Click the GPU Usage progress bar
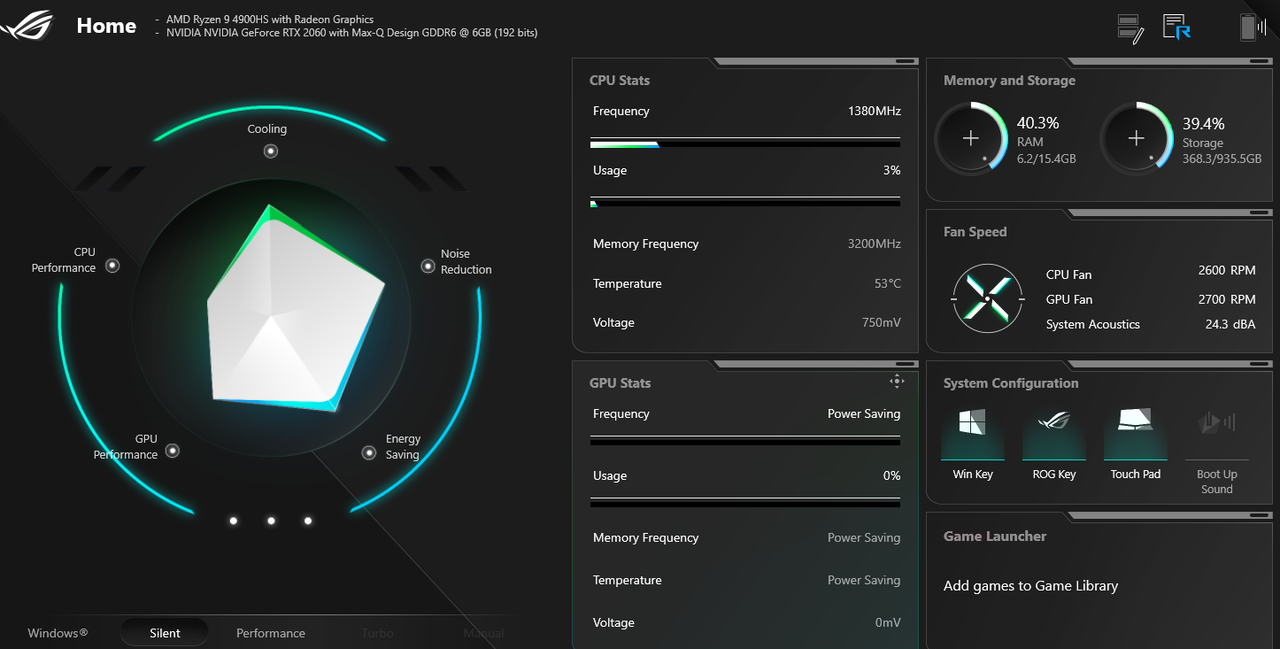The height and width of the screenshot is (649, 1280). pyautogui.click(x=745, y=502)
